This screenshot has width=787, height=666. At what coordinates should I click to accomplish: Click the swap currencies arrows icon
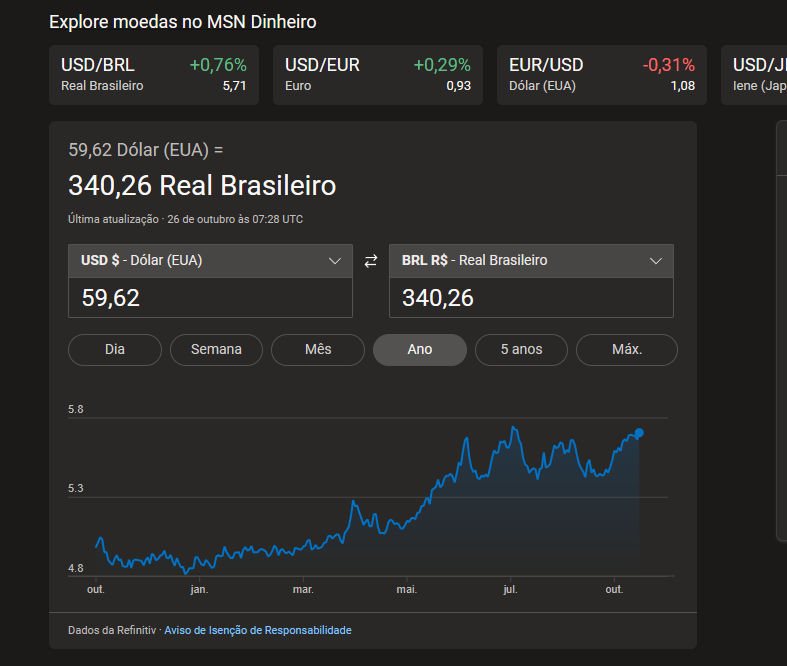(371, 261)
